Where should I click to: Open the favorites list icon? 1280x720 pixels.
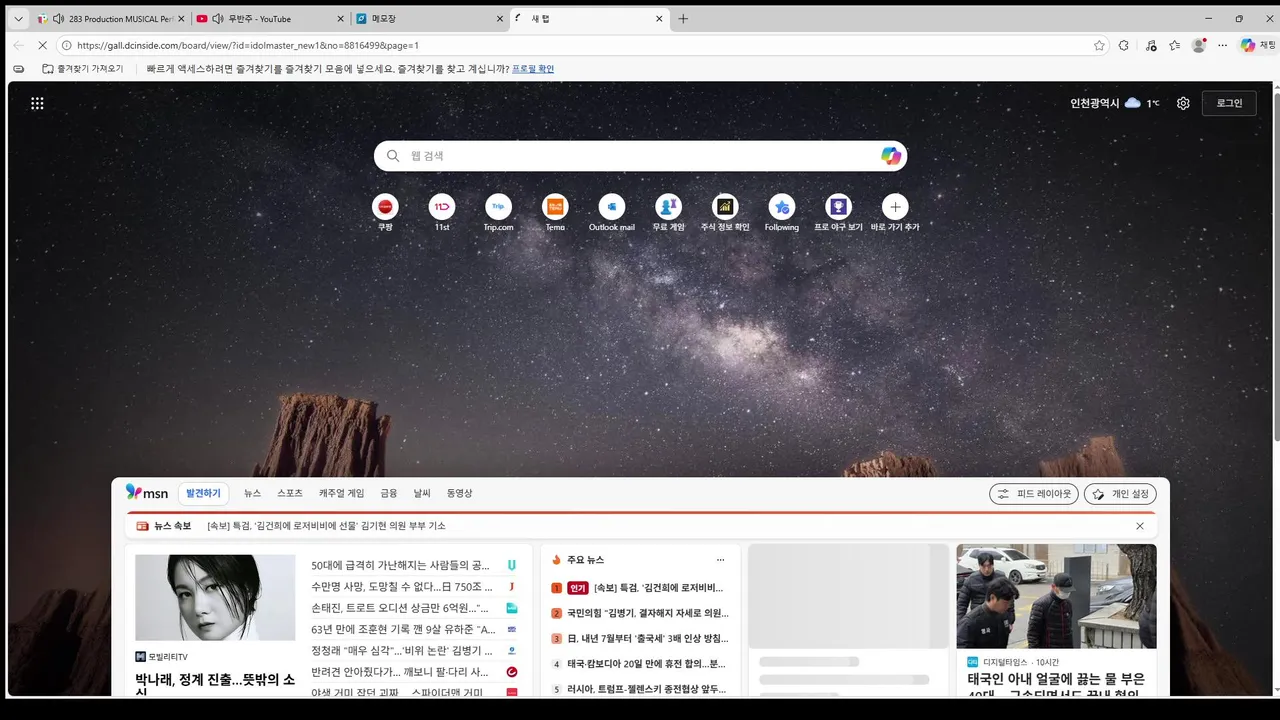1174,45
